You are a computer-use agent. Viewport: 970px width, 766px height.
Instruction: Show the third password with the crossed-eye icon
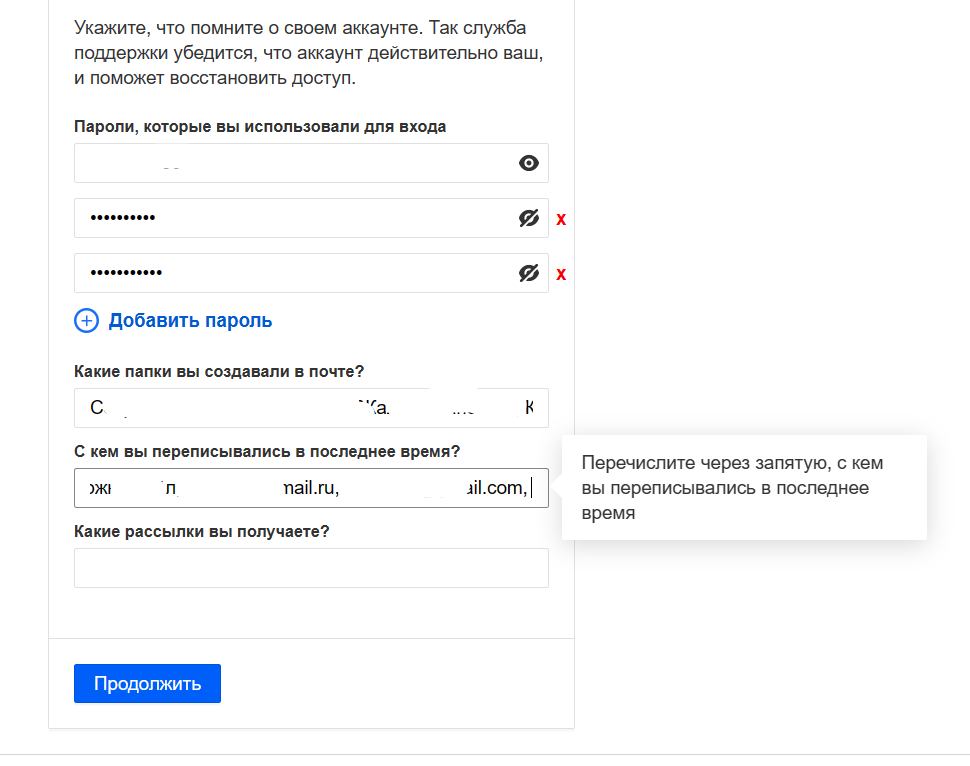(528, 273)
